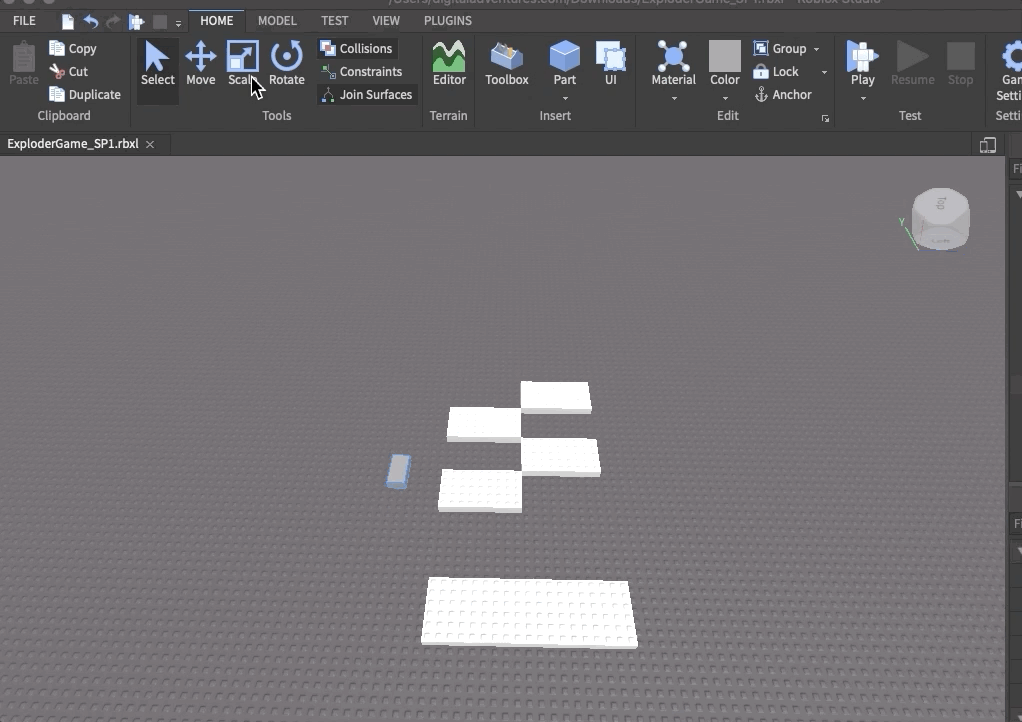Click the Paste clipboard icon

pos(23,64)
